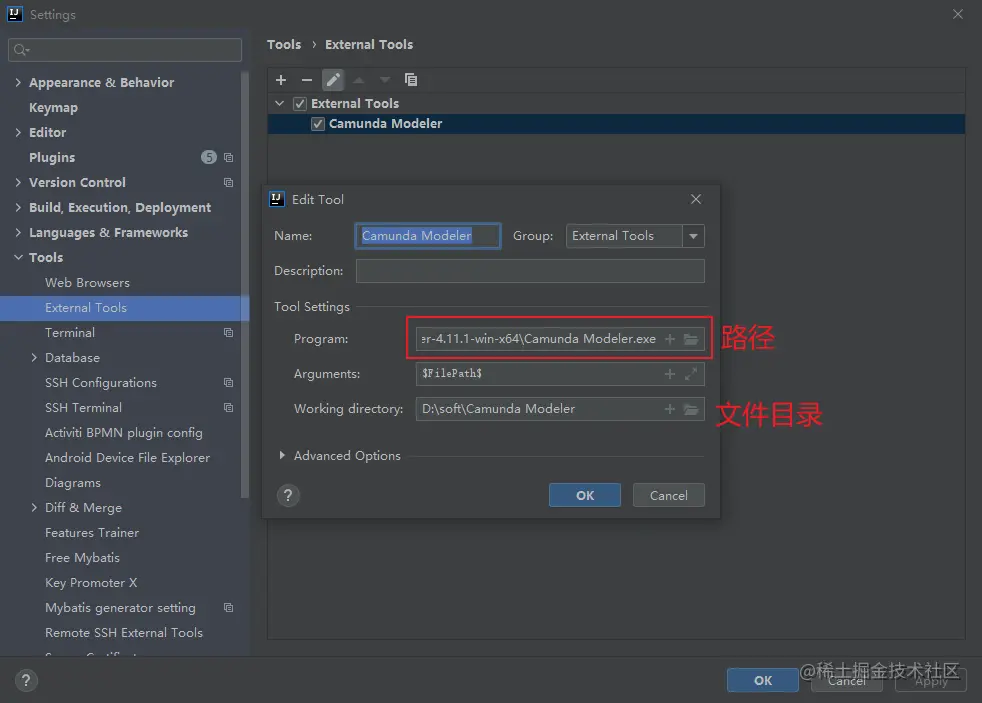Click the Plugins update count badge
The height and width of the screenshot is (703, 982).
(209, 157)
